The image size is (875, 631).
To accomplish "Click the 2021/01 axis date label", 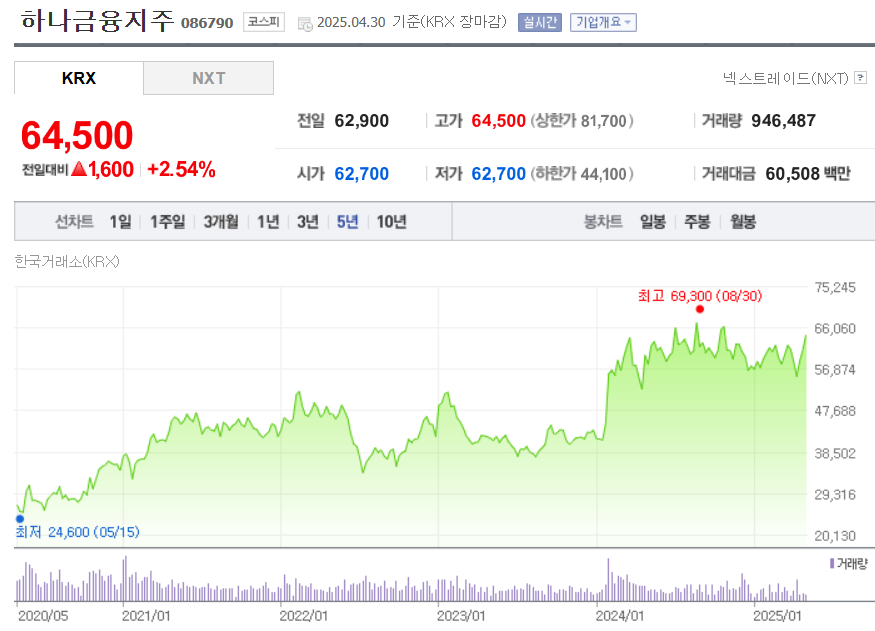I will pyautogui.click(x=146, y=616).
